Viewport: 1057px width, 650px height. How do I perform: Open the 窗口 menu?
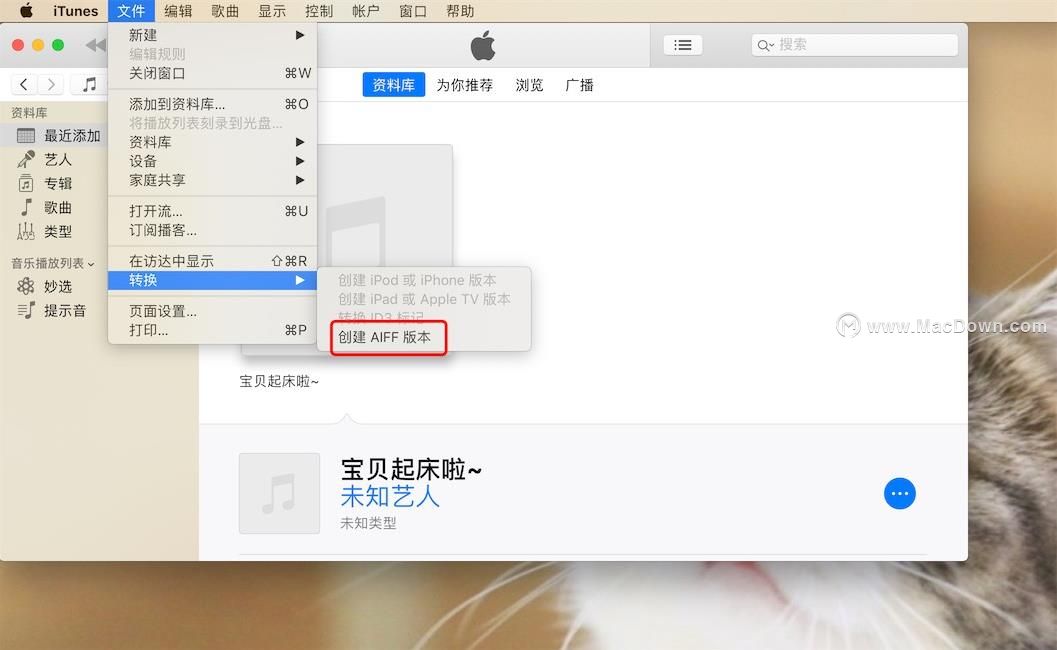[x=413, y=11]
